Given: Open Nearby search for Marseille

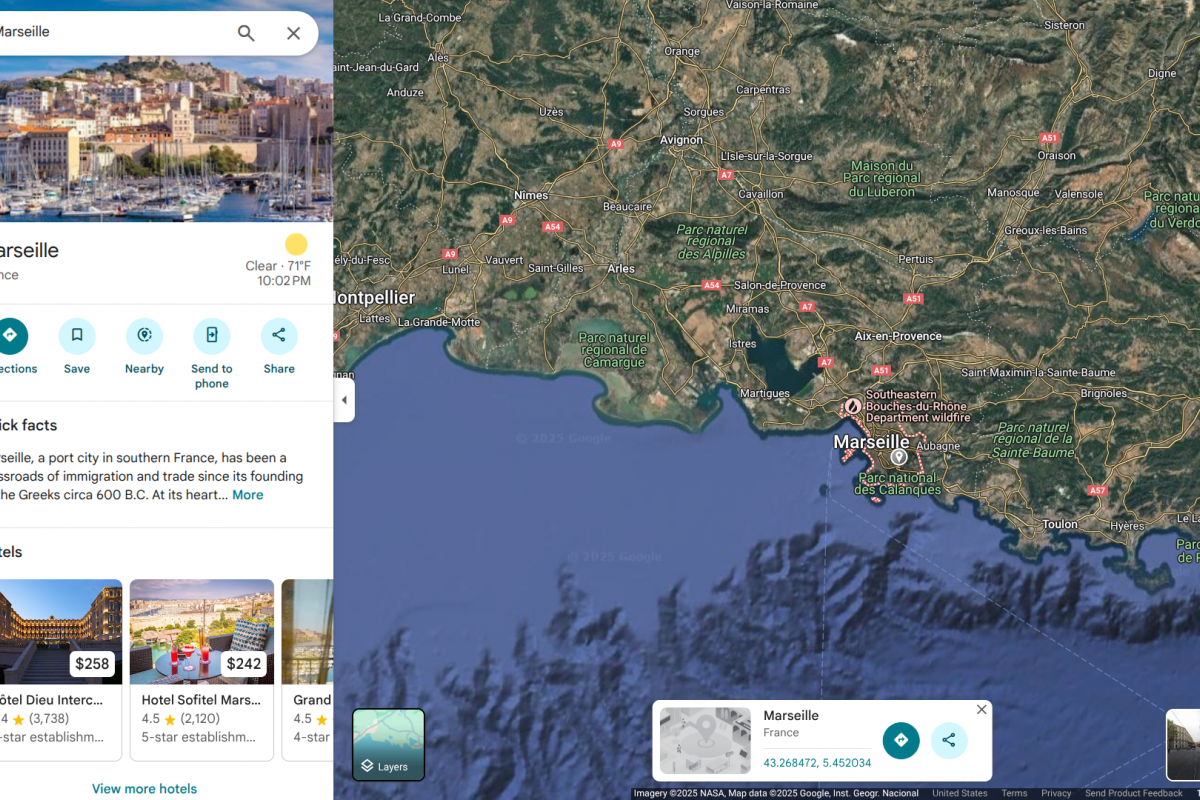Looking at the screenshot, I should (x=144, y=336).
